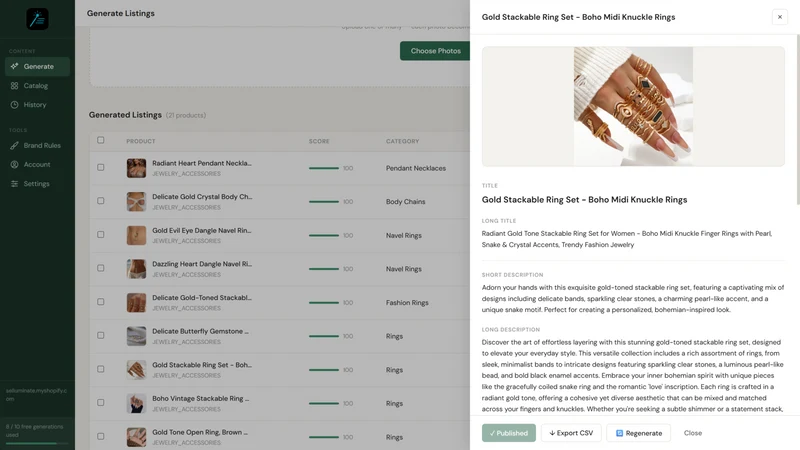Click the 'Delicate Gold Crystal Body Ch...' product name

click(x=202, y=196)
